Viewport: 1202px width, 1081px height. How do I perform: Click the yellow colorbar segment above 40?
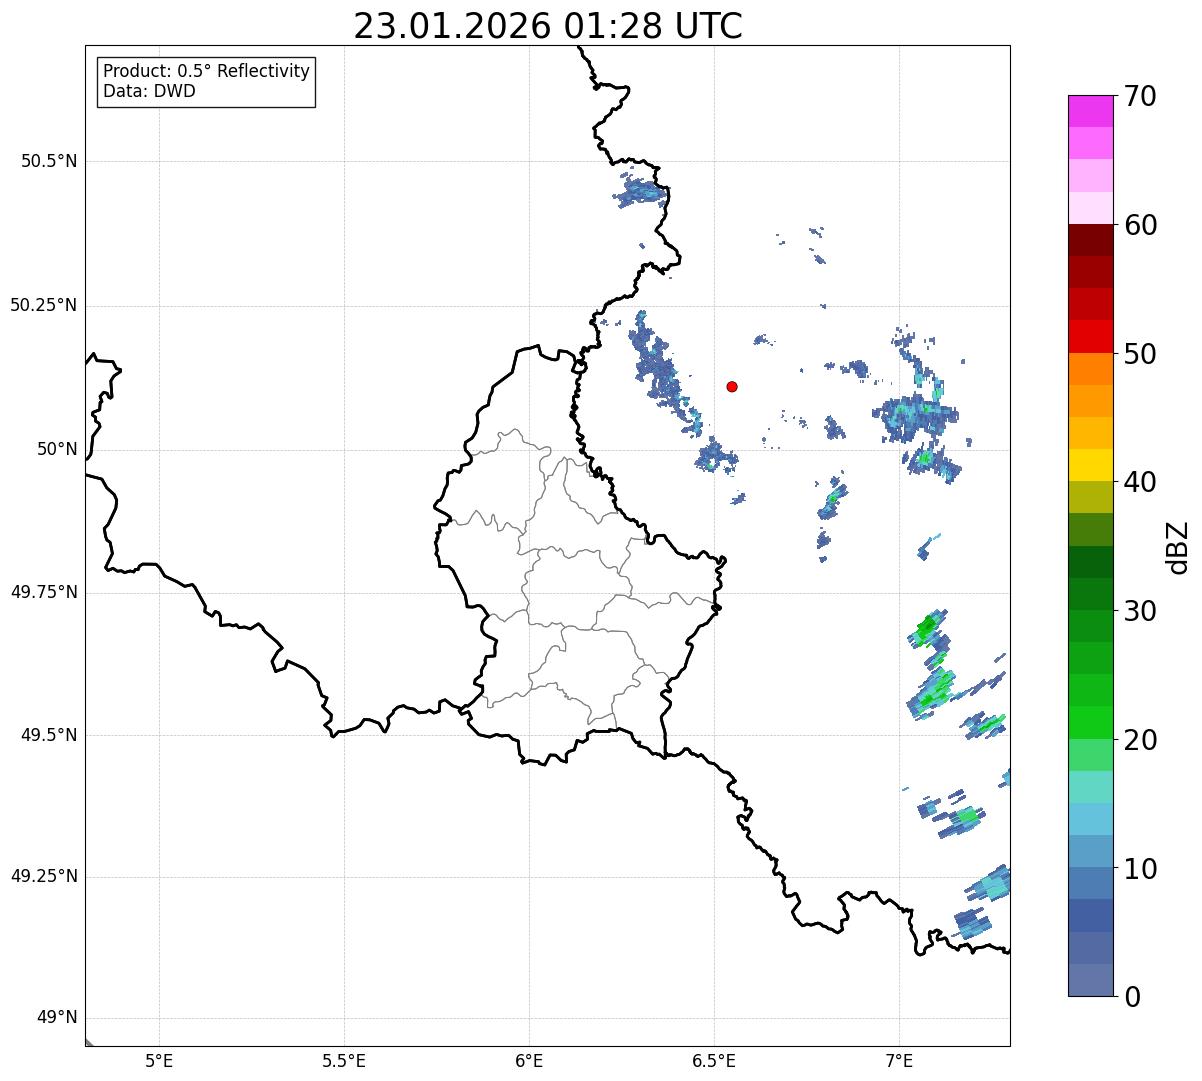coord(1090,465)
